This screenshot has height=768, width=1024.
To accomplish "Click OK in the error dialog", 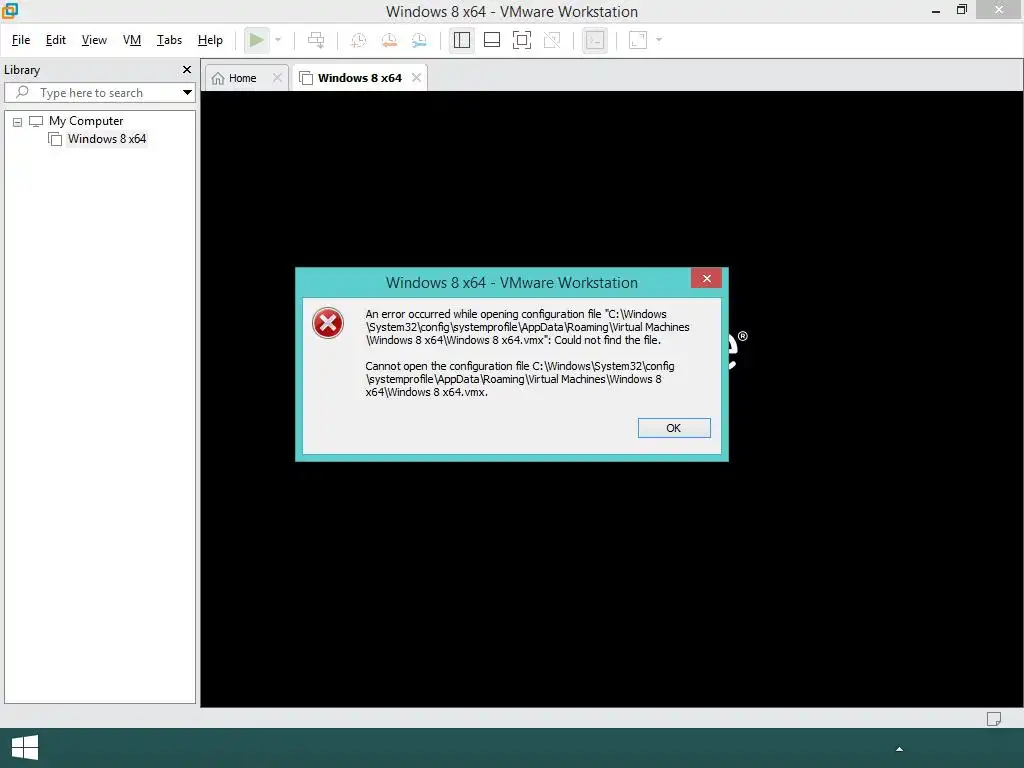I will tap(674, 428).
